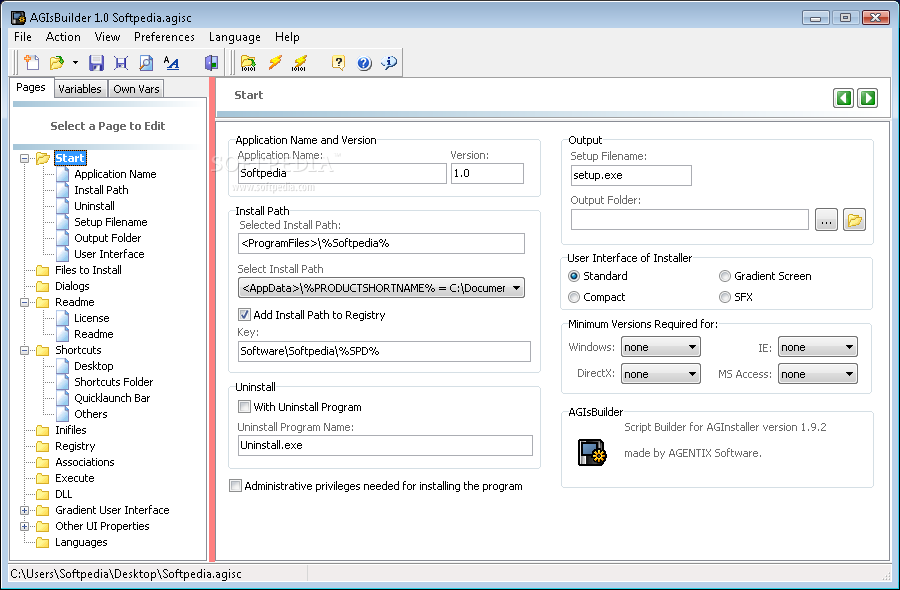The width and height of the screenshot is (900, 590).
Task: Open the File menu
Action: 22,37
